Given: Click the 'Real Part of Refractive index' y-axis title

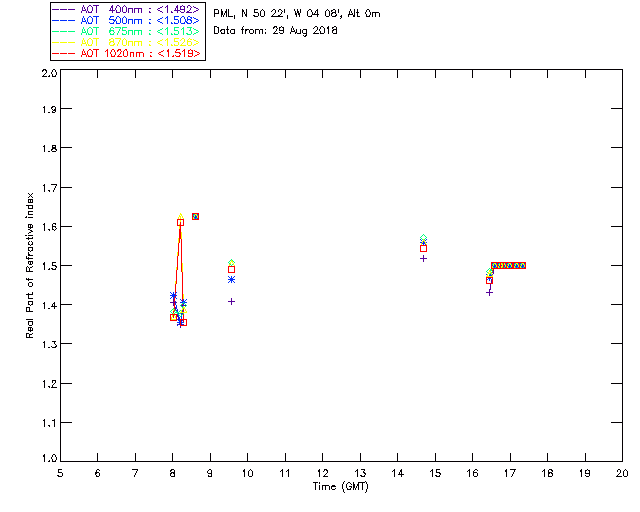Looking at the screenshot, I should point(29,265).
